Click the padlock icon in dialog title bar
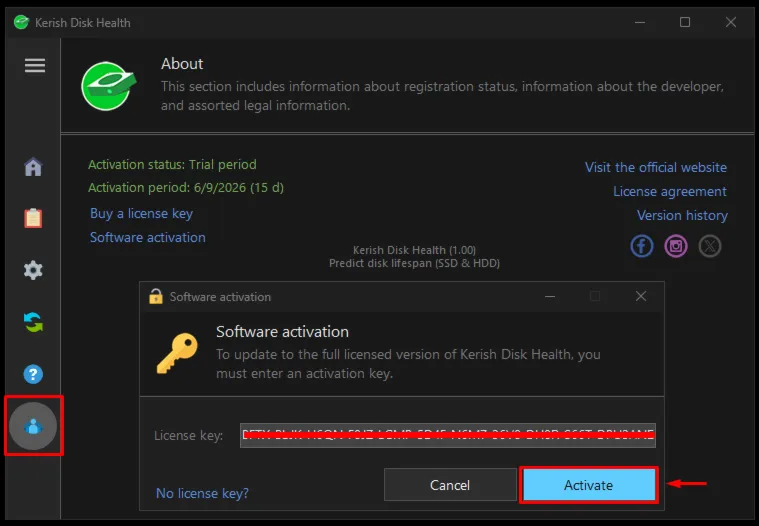Viewport: 759px width, 526px height. click(x=156, y=296)
